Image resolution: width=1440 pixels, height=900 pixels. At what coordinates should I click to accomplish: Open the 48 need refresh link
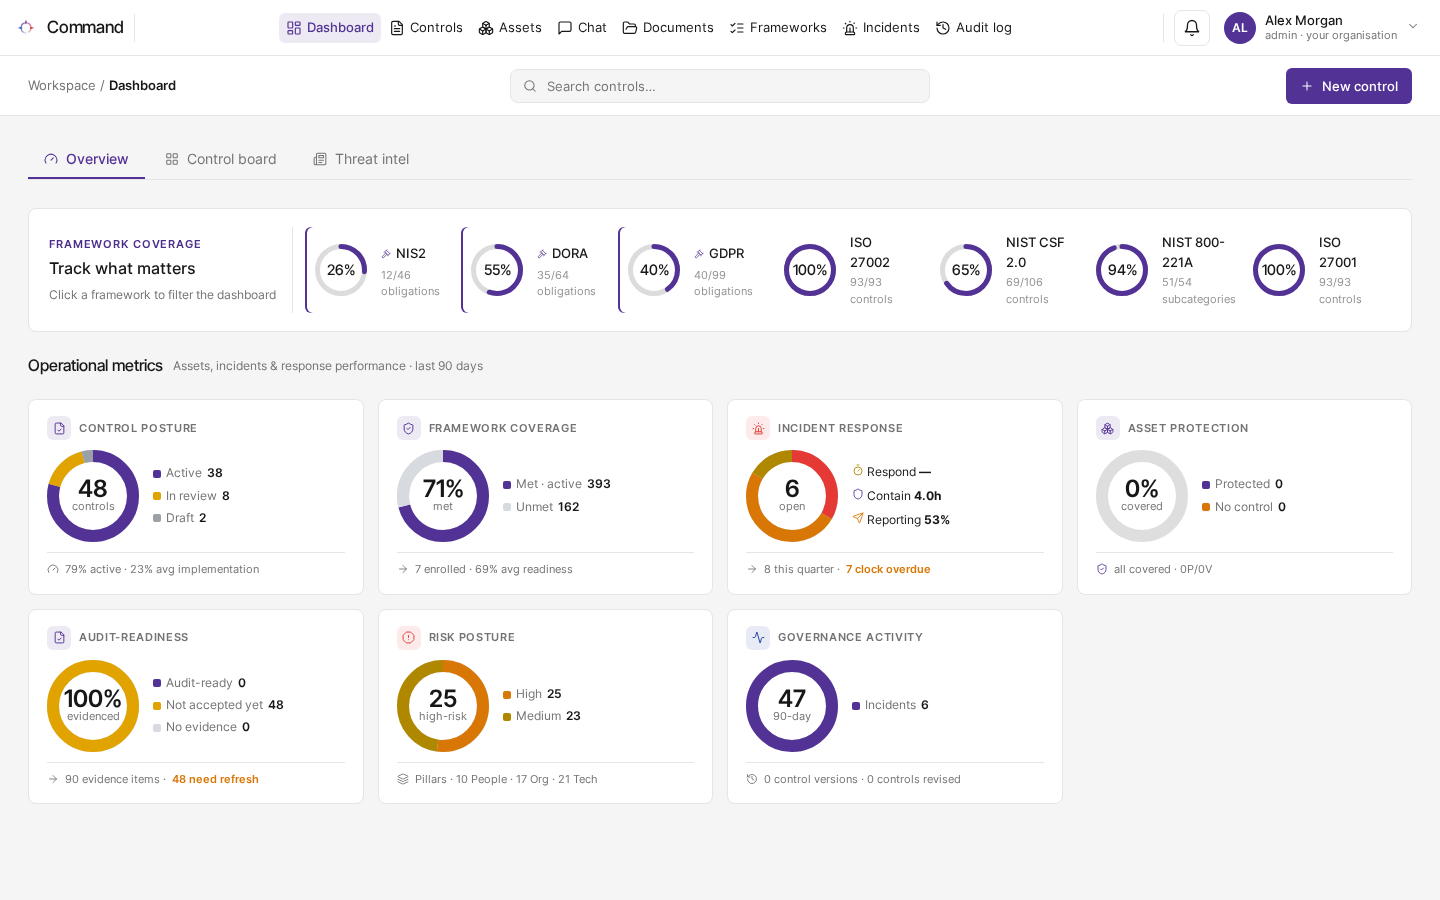[x=215, y=779]
